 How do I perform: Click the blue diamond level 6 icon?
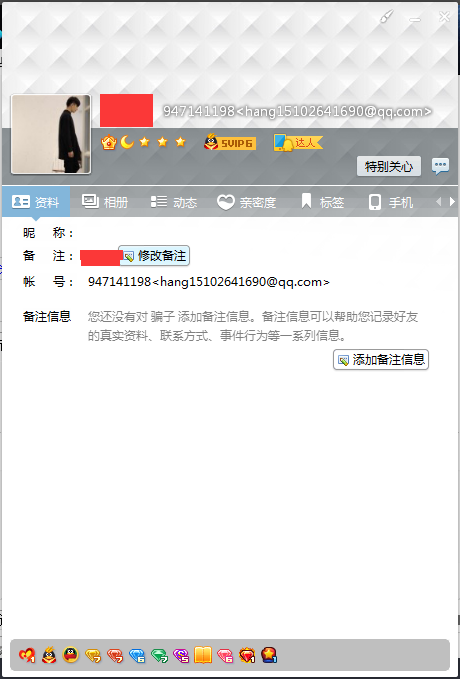(136, 656)
